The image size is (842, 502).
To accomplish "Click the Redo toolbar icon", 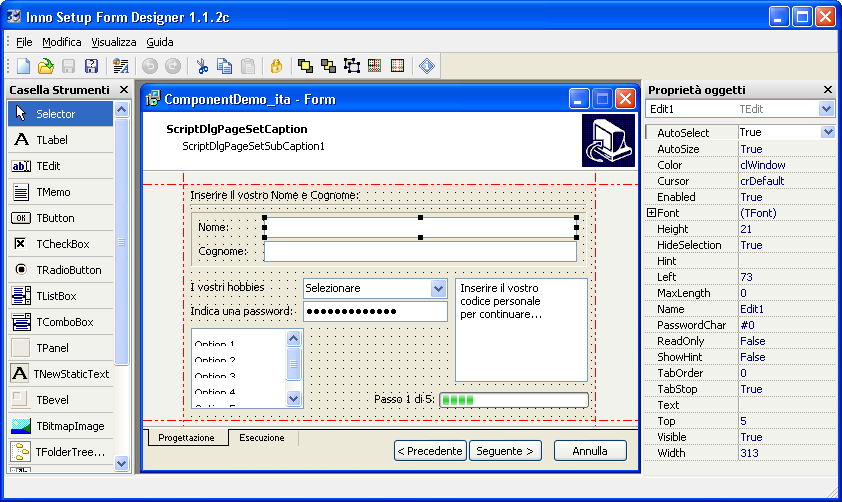I will [172, 66].
